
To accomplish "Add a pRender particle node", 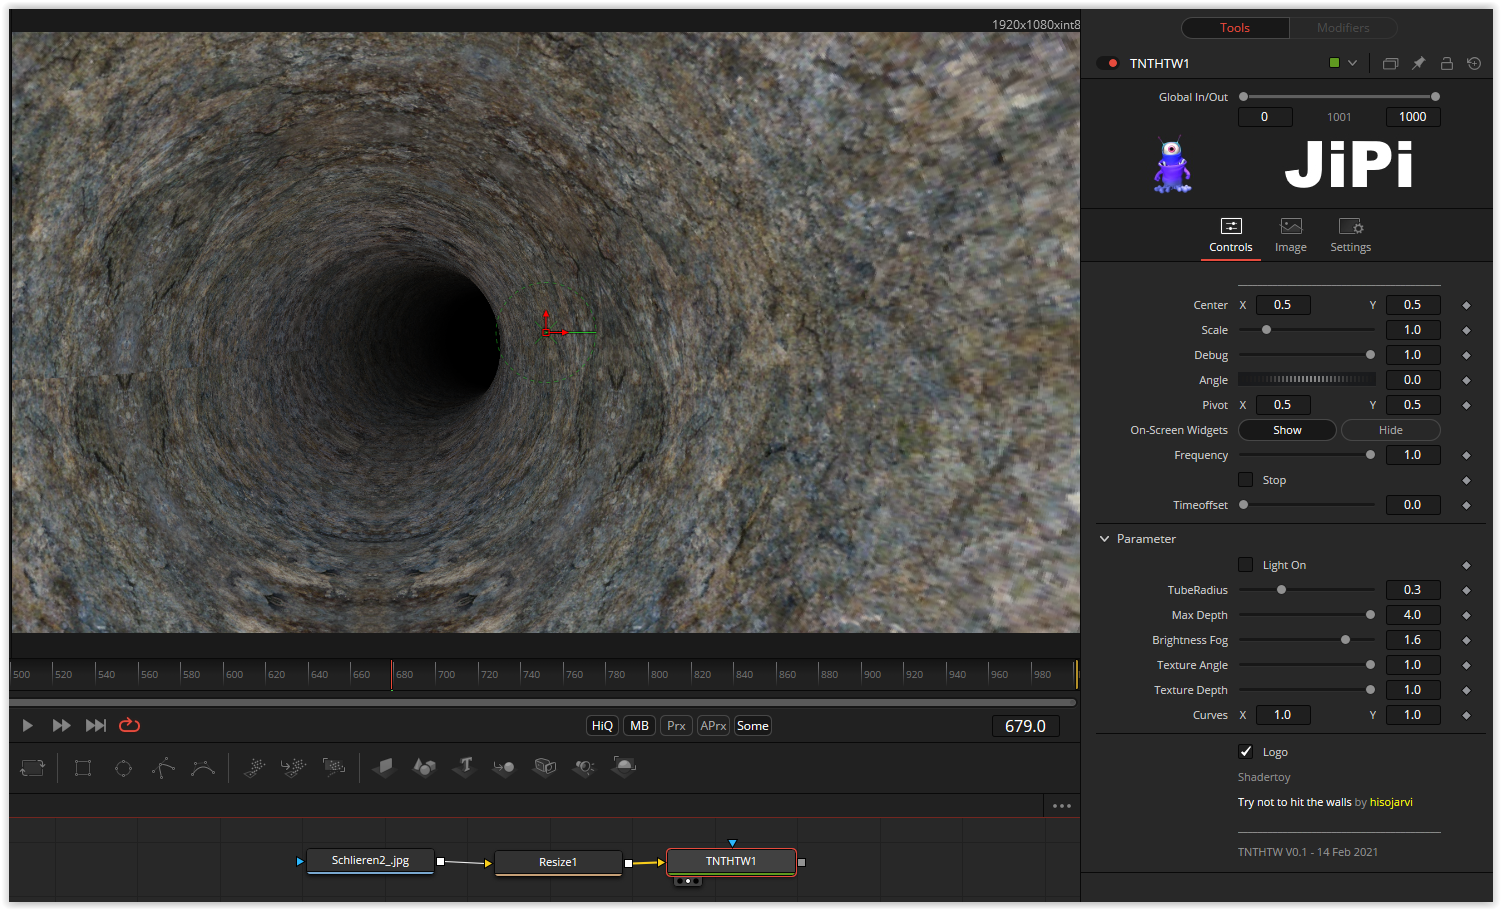I will point(334,768).
